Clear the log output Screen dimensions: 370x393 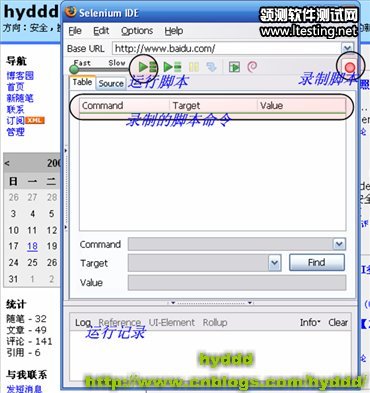[x=338, y=323]
